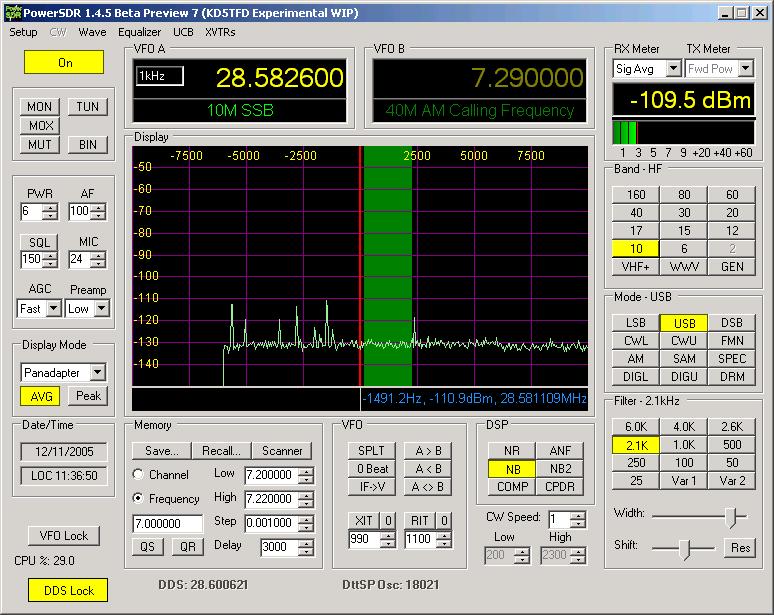Toggle the yellow On power button
The width and height of the screenshot is (774, 615).
[x=64, y=62]
